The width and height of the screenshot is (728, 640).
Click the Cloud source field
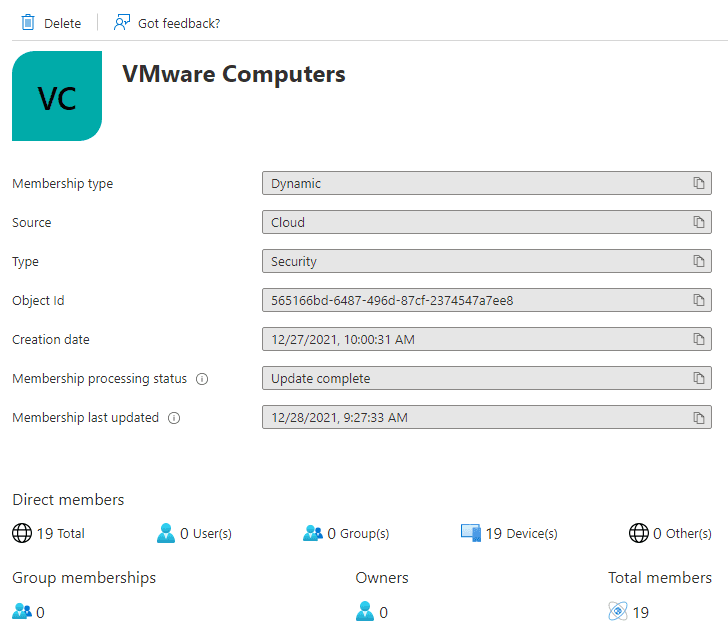(487, 222)
